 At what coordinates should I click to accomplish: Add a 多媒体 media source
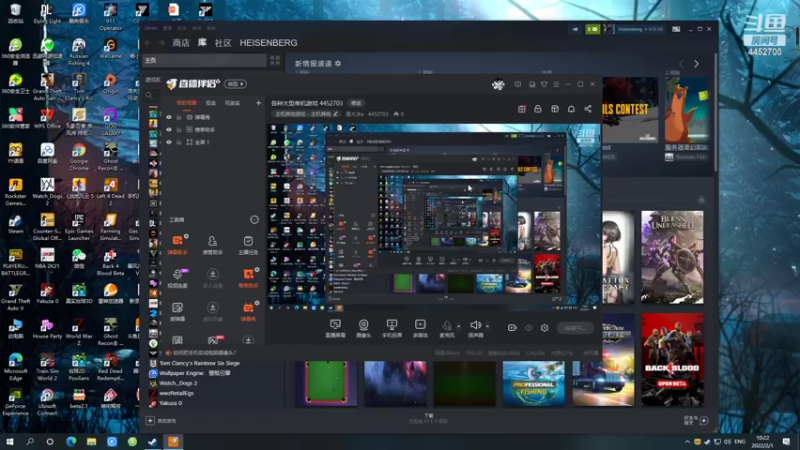(x=420, y=328)
